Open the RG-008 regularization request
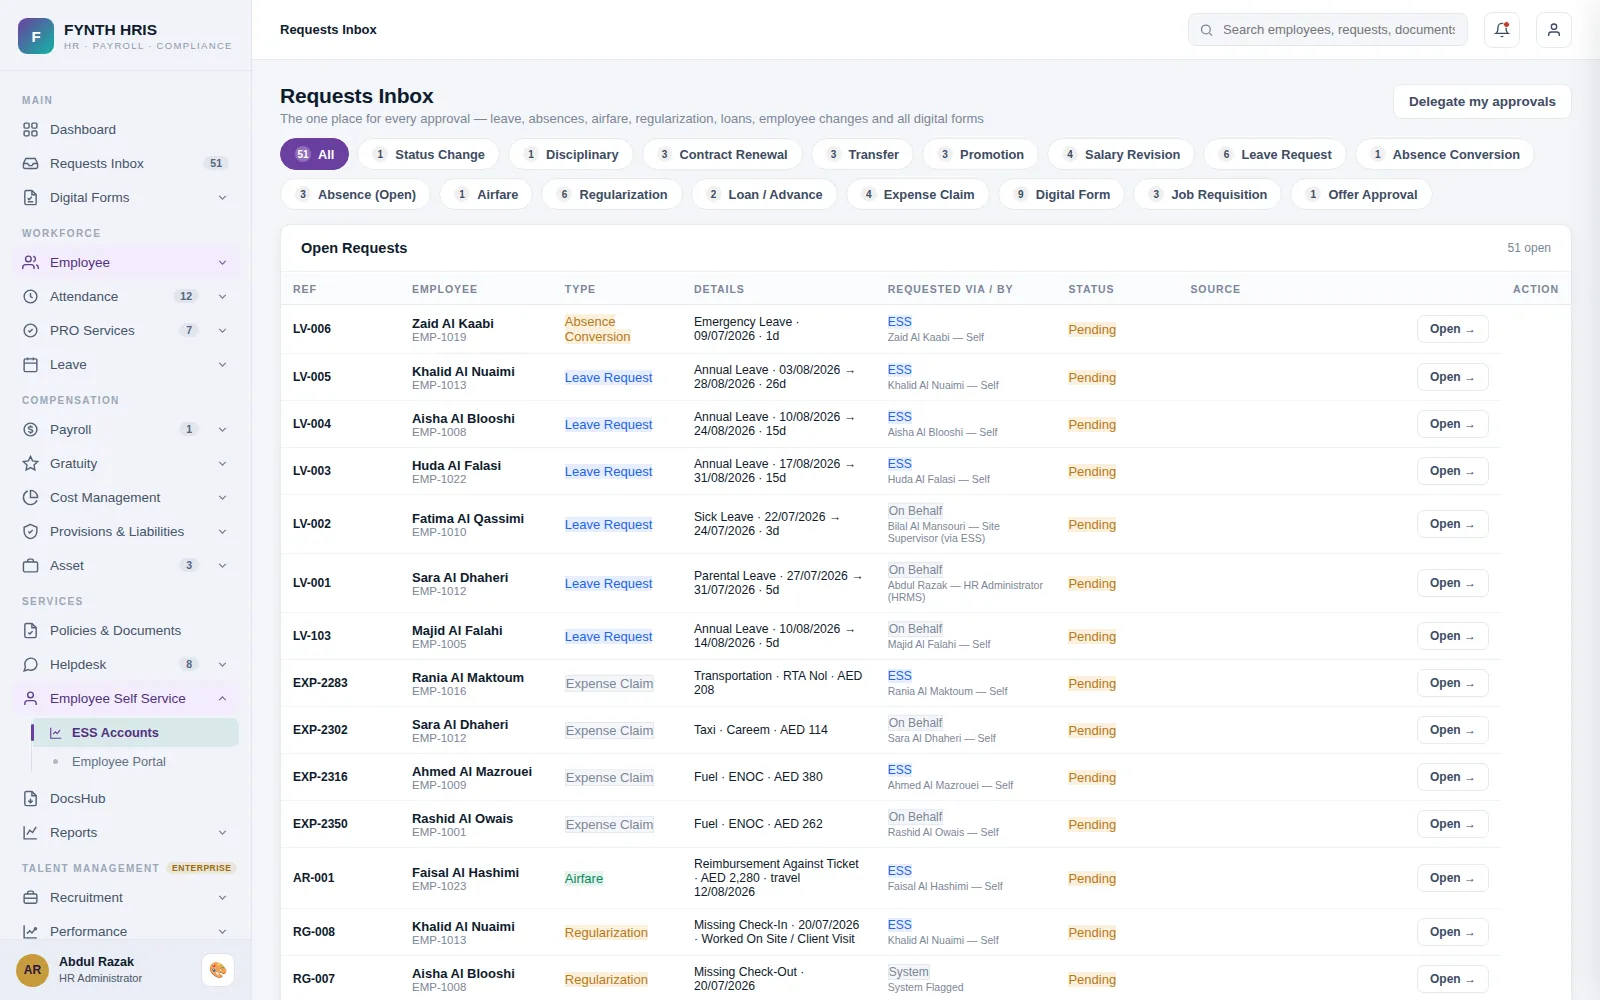Image resolution: width=1600 pixels, height=1000 pixels. coord(1452,932)
